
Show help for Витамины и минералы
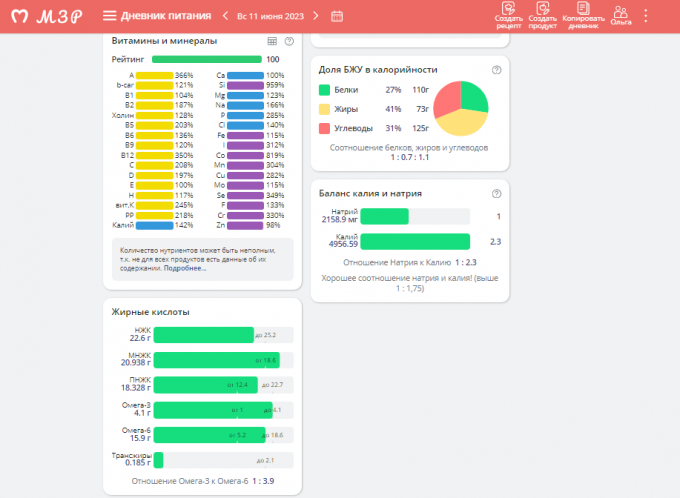tap(289, 41)
